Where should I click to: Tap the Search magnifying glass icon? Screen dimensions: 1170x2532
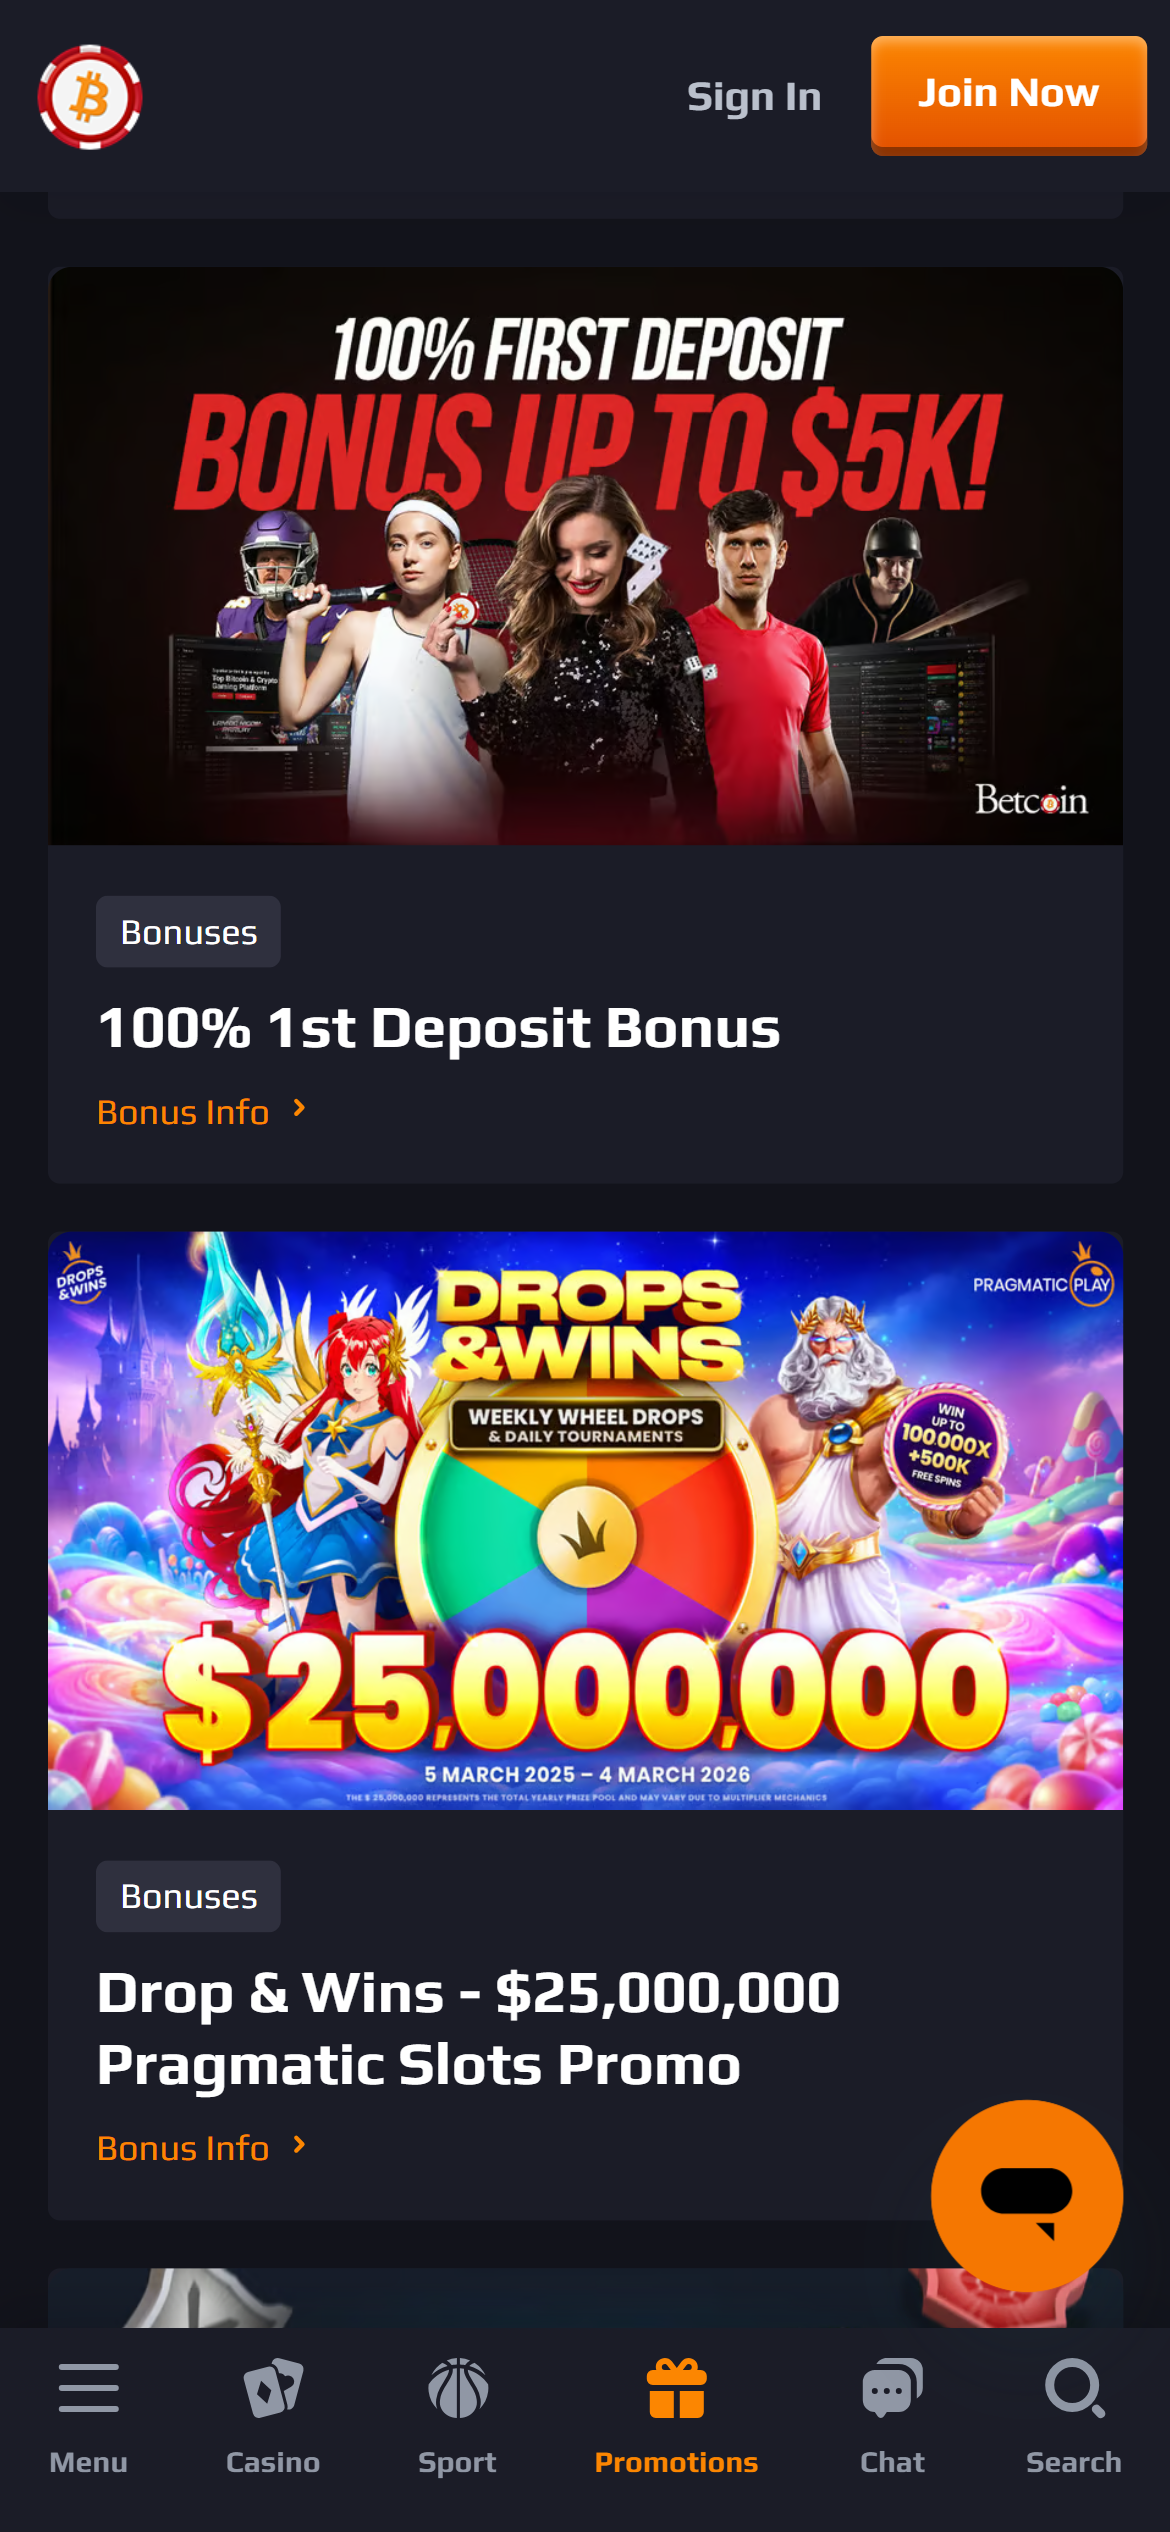point(1075,2388)
